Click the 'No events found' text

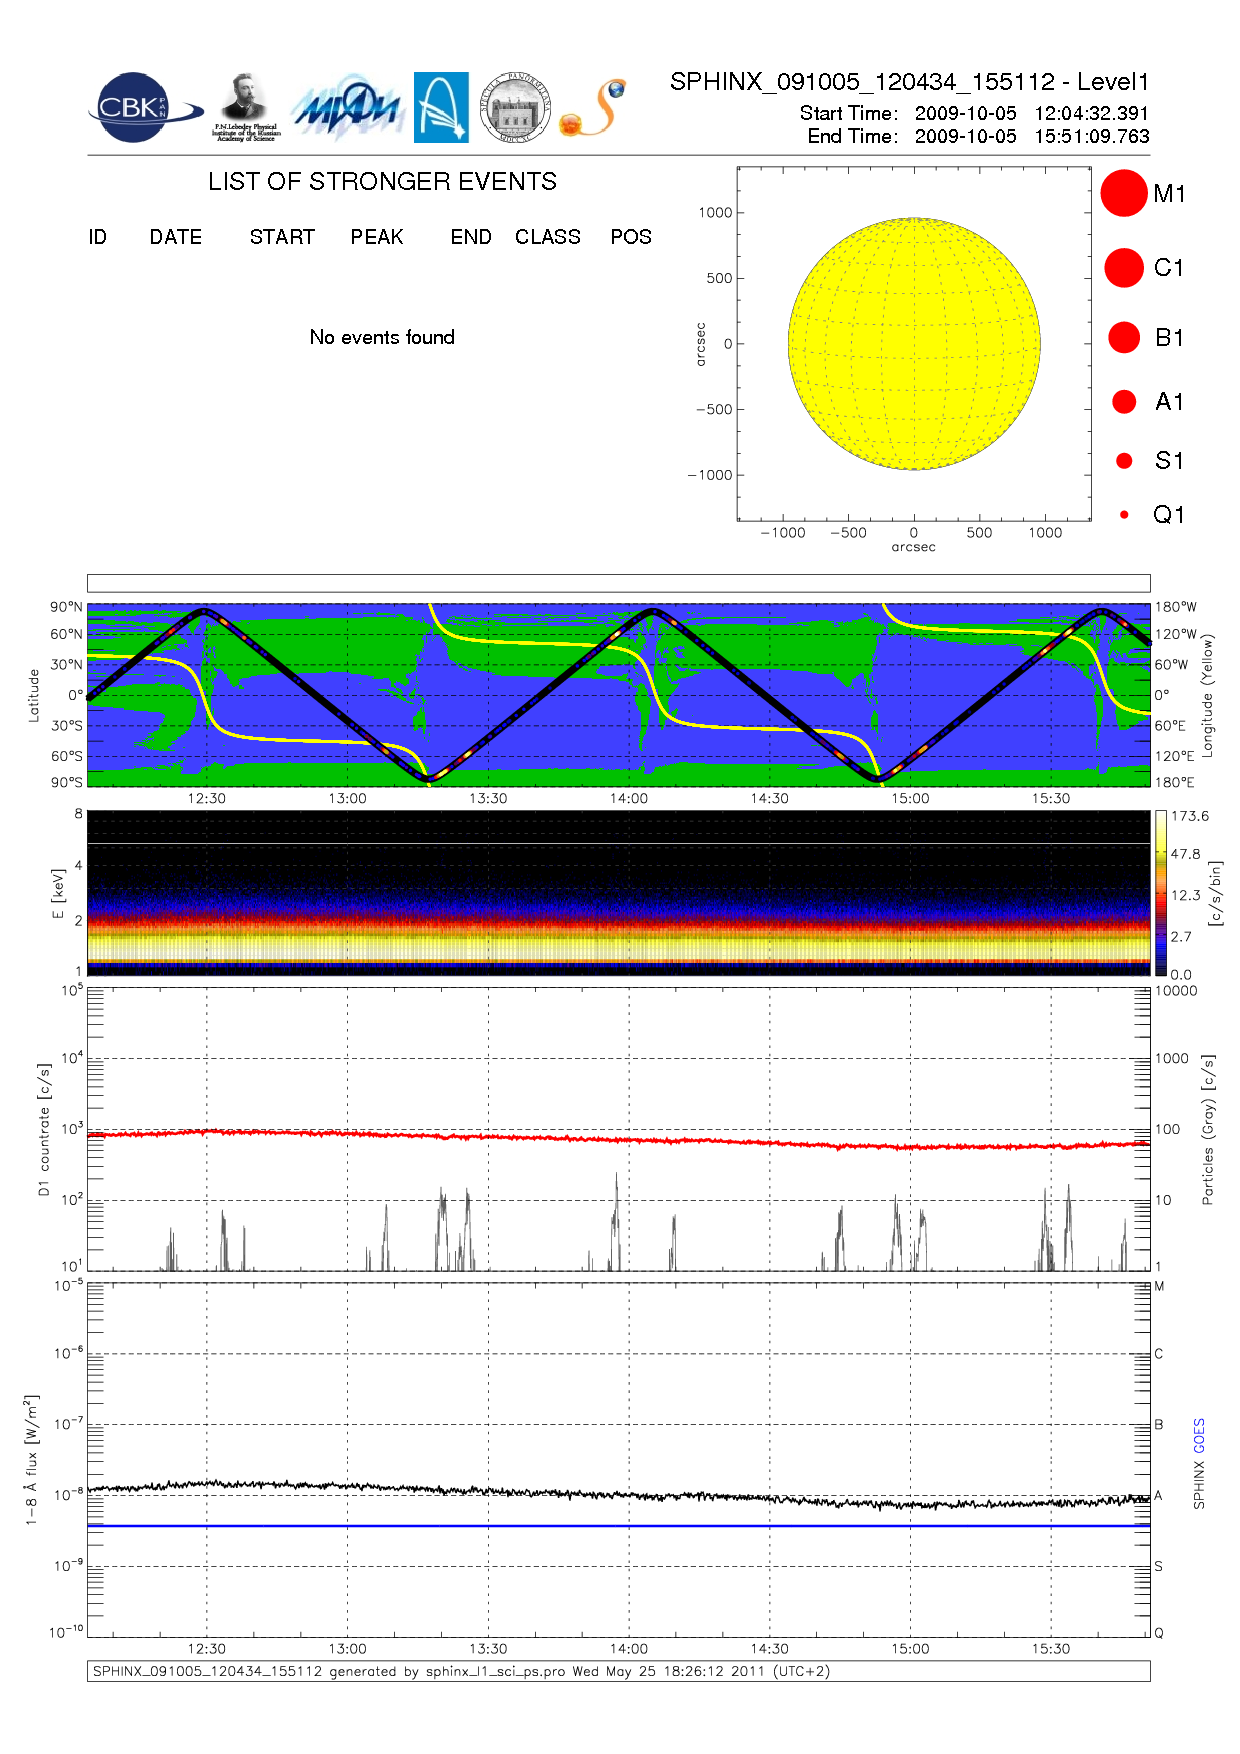tap(382, 337)
